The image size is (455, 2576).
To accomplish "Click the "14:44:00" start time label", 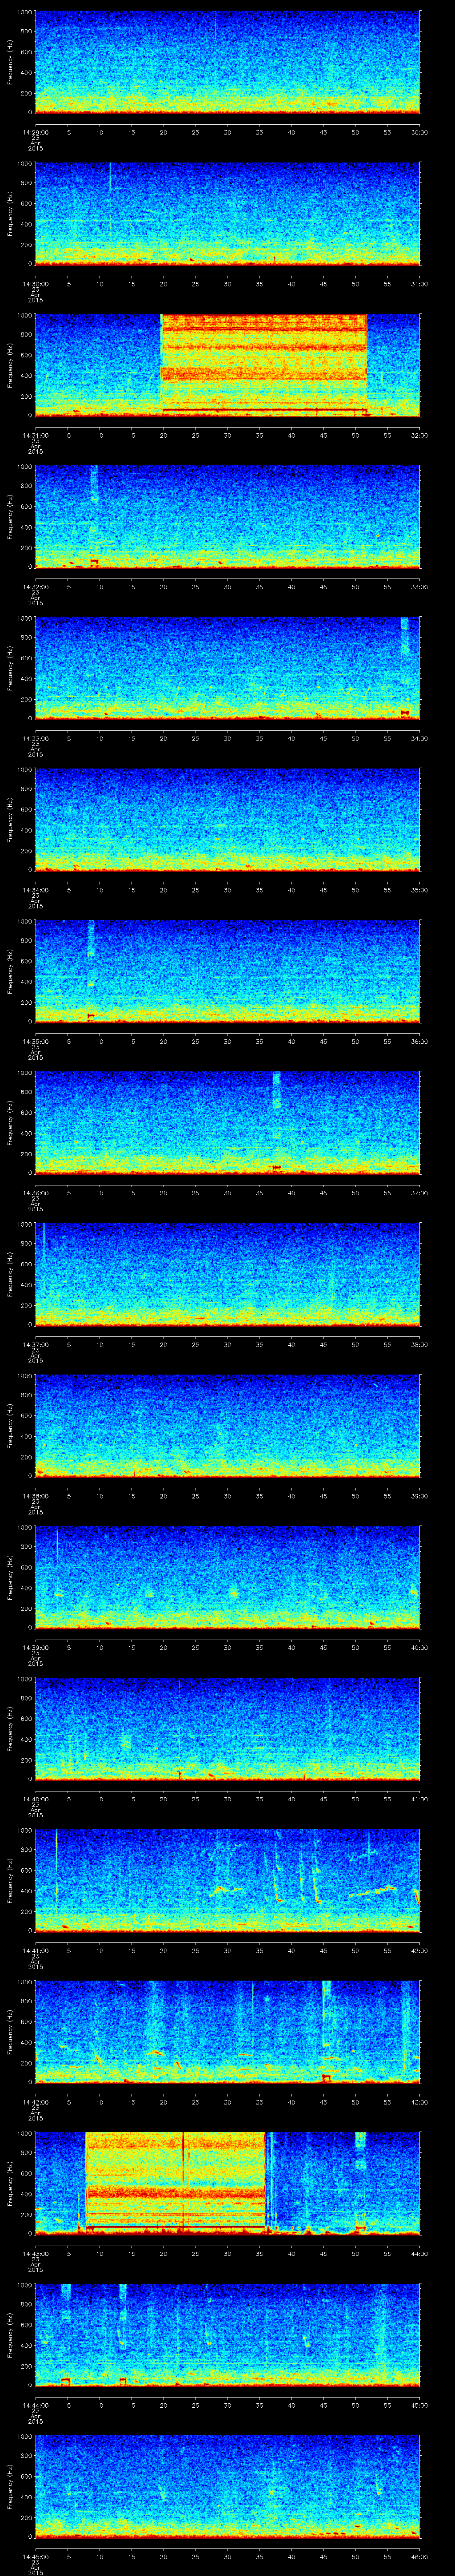I will (35, 2405).
